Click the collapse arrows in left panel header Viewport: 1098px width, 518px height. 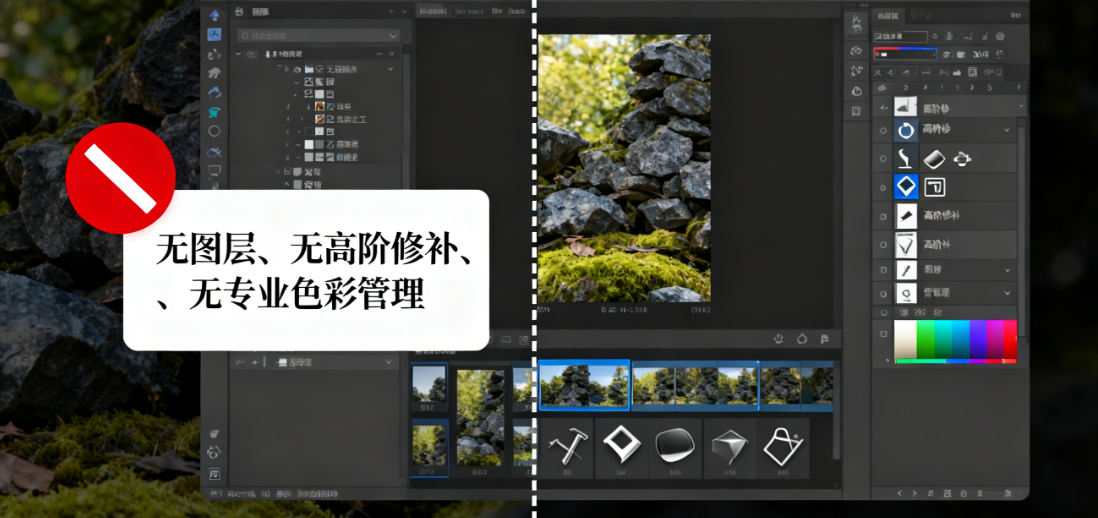pos(392,12)
